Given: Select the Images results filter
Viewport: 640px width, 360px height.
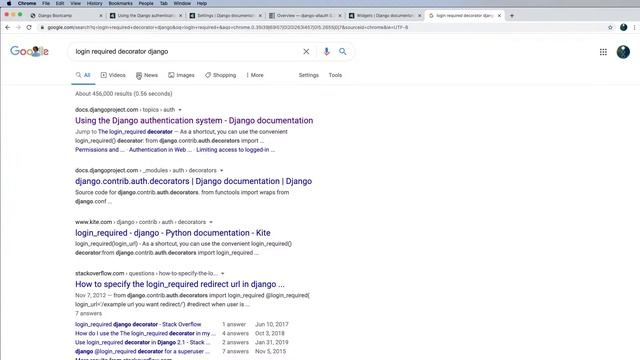Looking at the screenshot, I should coord(181,75).
